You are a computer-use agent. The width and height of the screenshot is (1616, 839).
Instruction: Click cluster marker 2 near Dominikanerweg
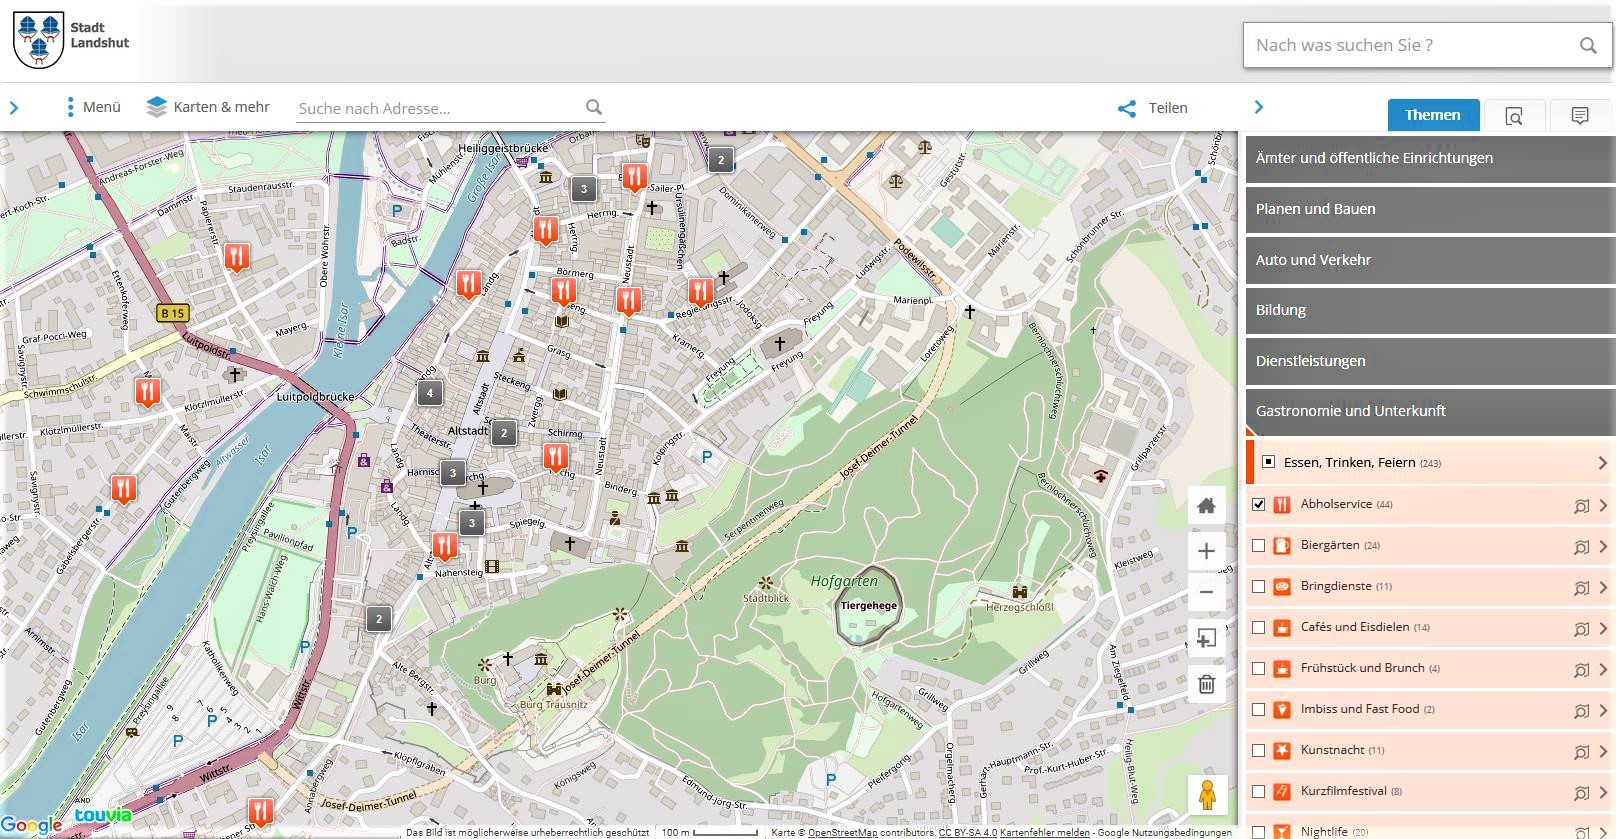coord(721,159)
